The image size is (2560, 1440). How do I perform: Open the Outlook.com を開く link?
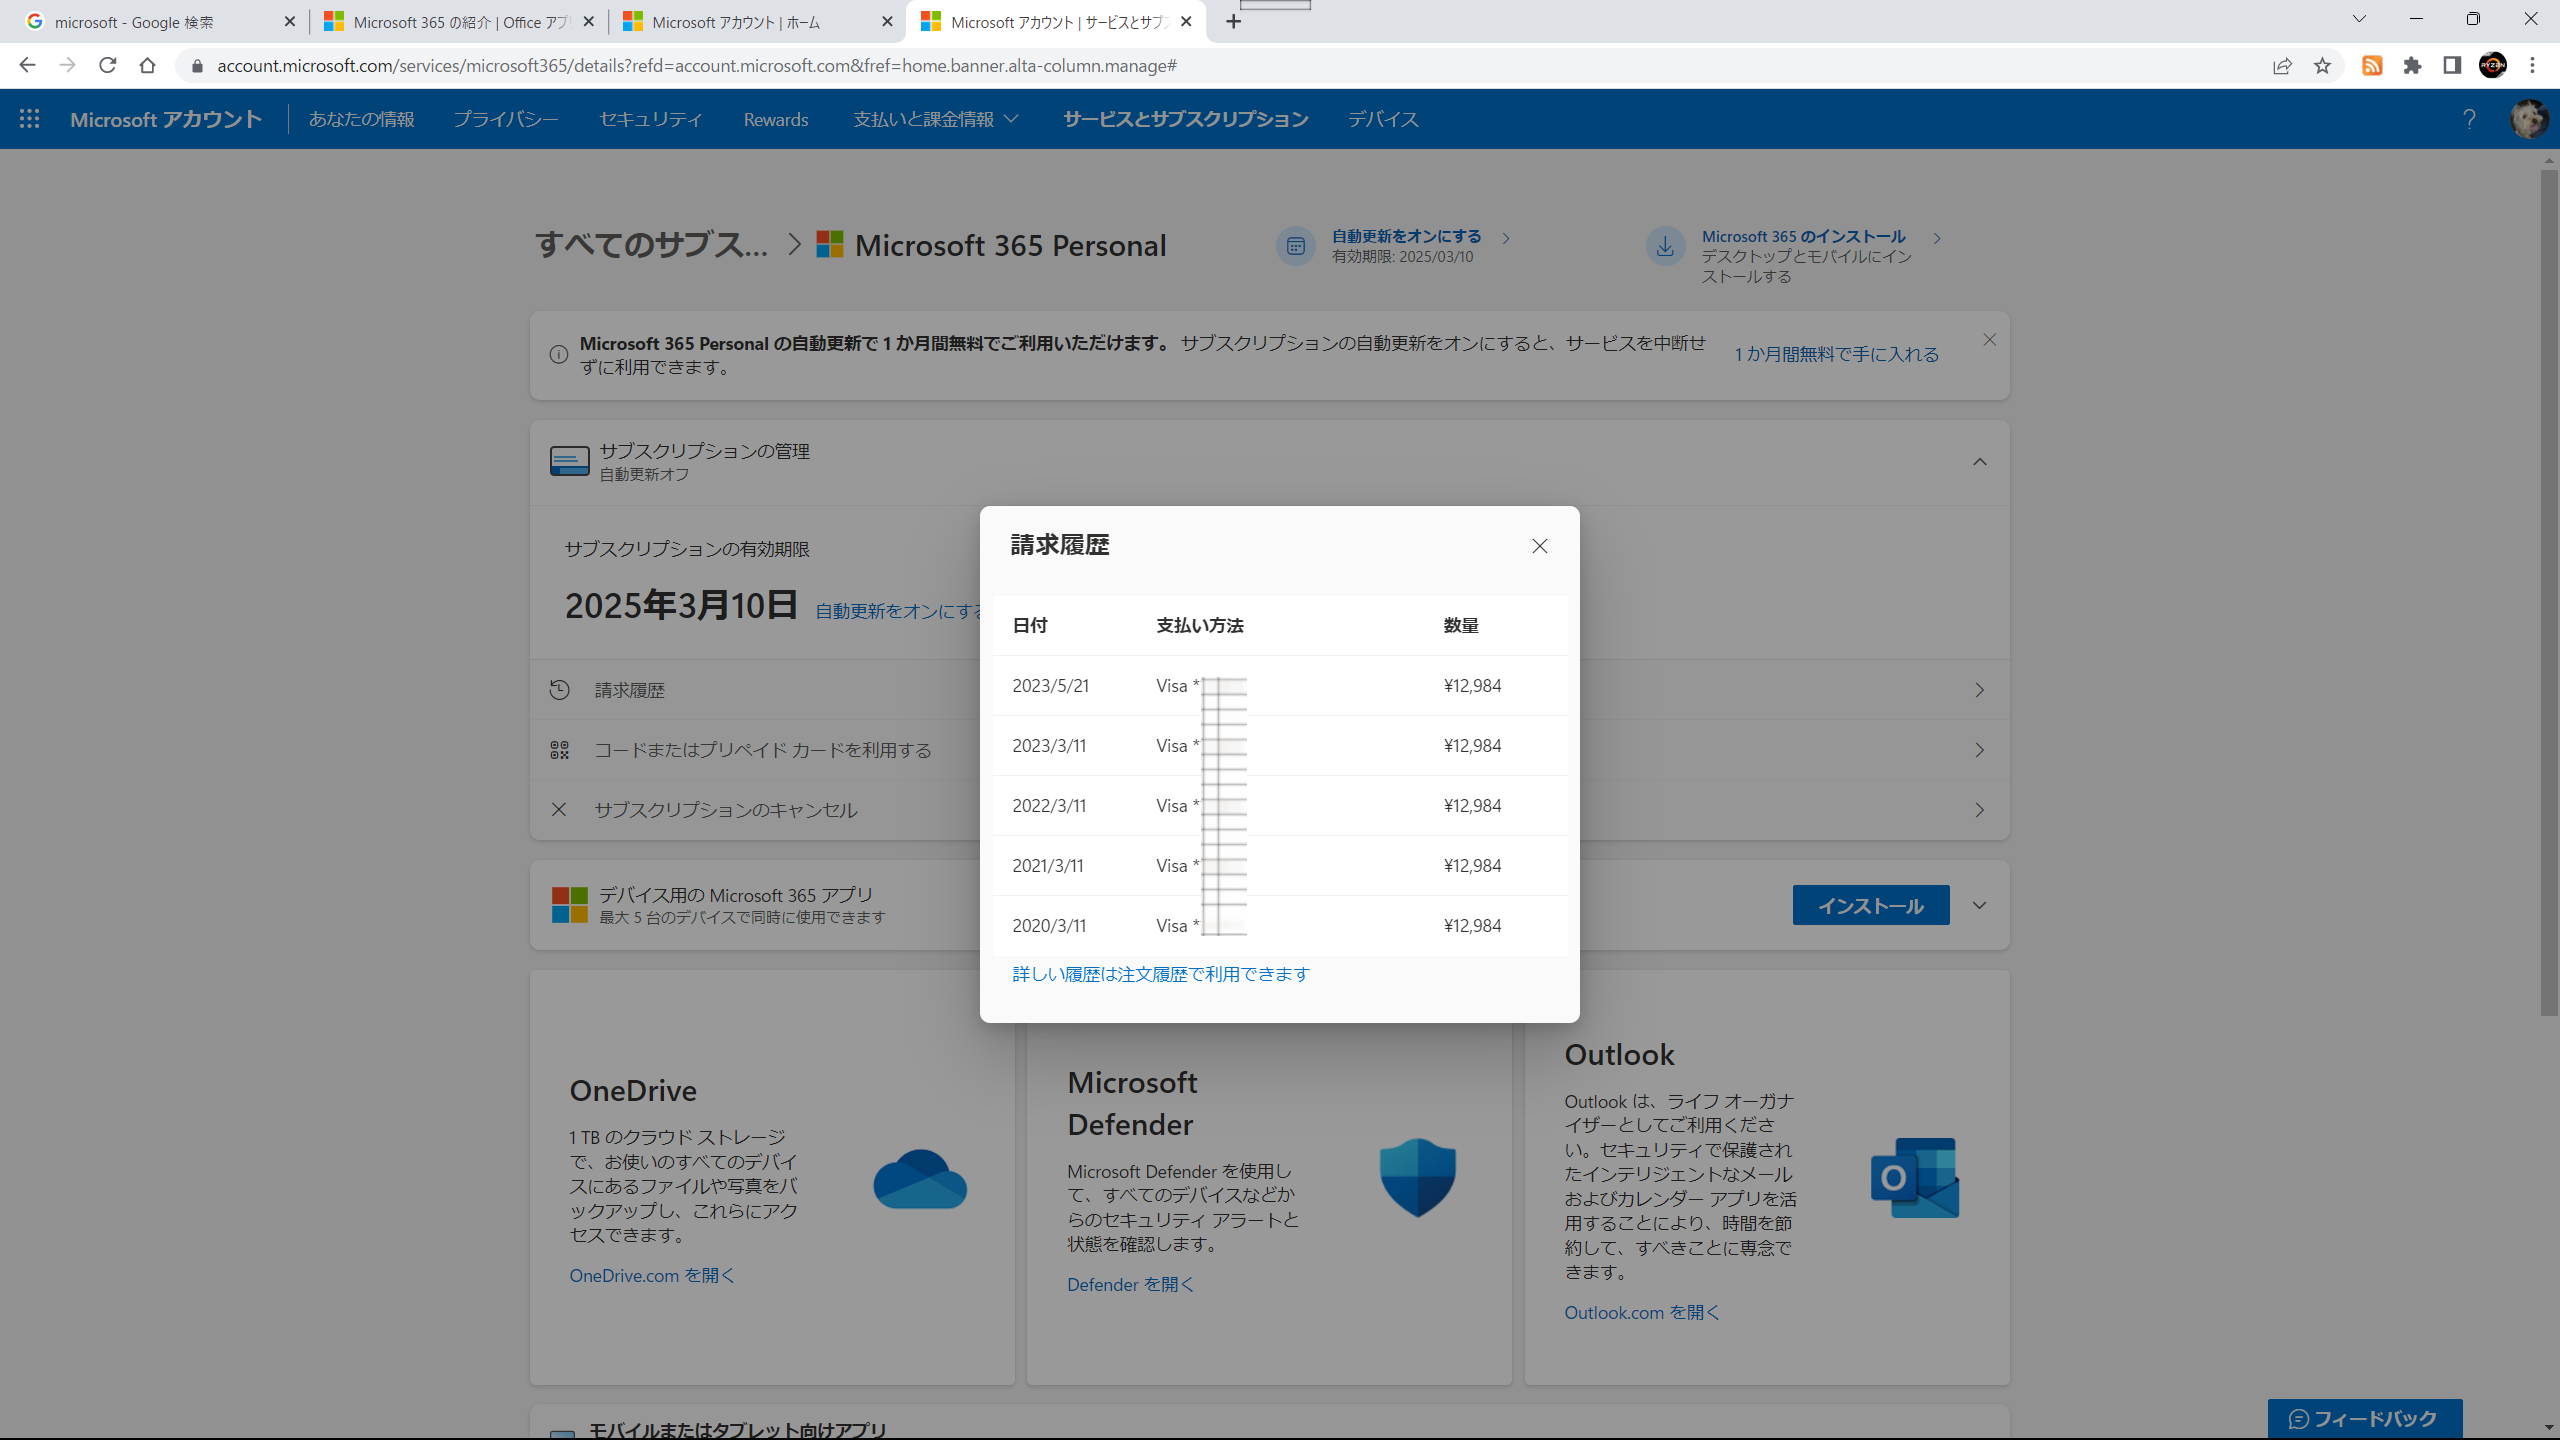pos(1641,1312)
